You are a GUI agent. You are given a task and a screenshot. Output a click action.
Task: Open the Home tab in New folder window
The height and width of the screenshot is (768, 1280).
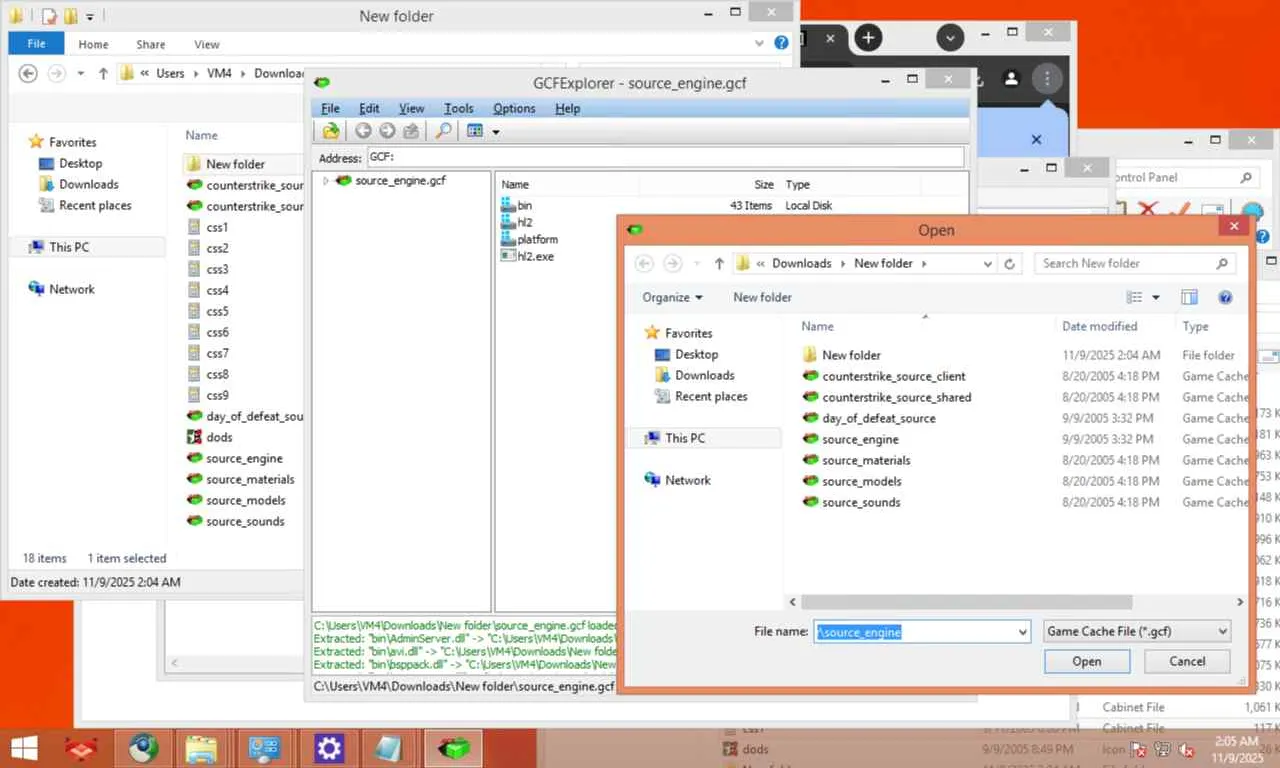coord(93,44)
